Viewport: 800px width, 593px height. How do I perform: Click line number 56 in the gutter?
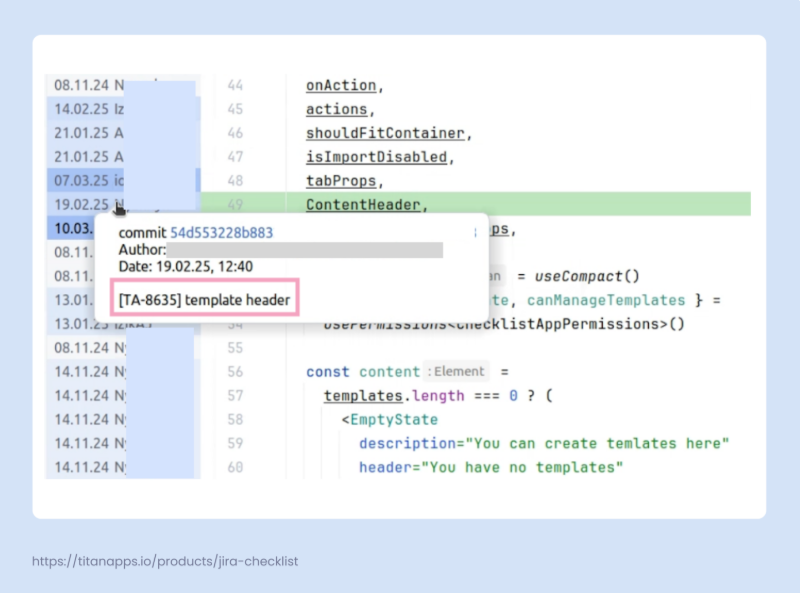(x=235, y=372)
